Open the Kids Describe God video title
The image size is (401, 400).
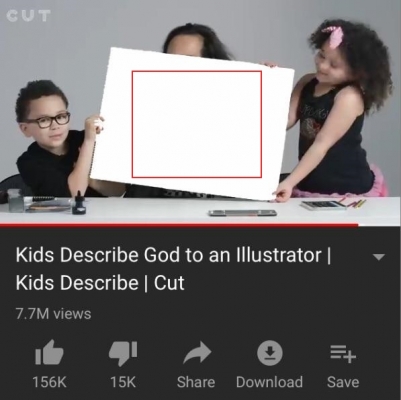(x=173, y=269)
